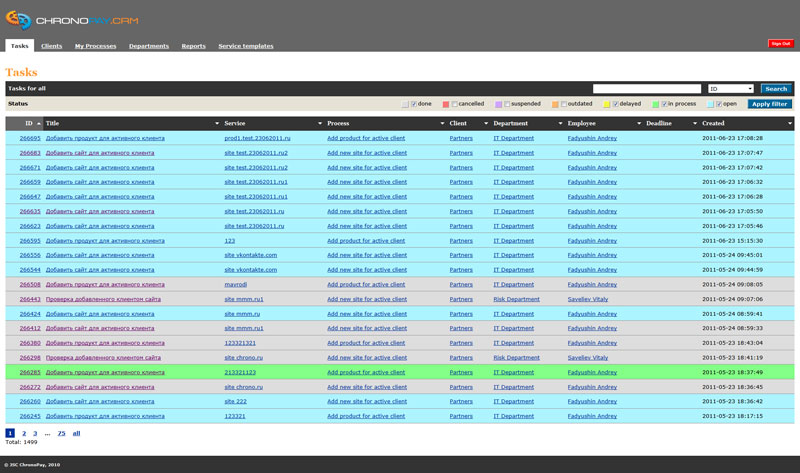Open the title link of task 266424
The image size is (800, 473).
(100, 314)
